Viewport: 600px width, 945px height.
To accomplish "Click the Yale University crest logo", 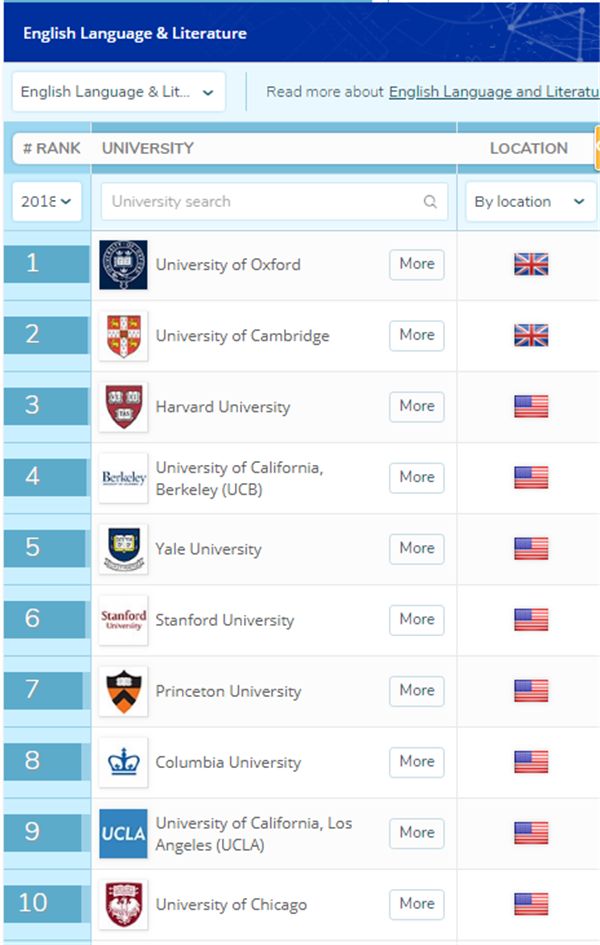I will [x=123, y=549].
